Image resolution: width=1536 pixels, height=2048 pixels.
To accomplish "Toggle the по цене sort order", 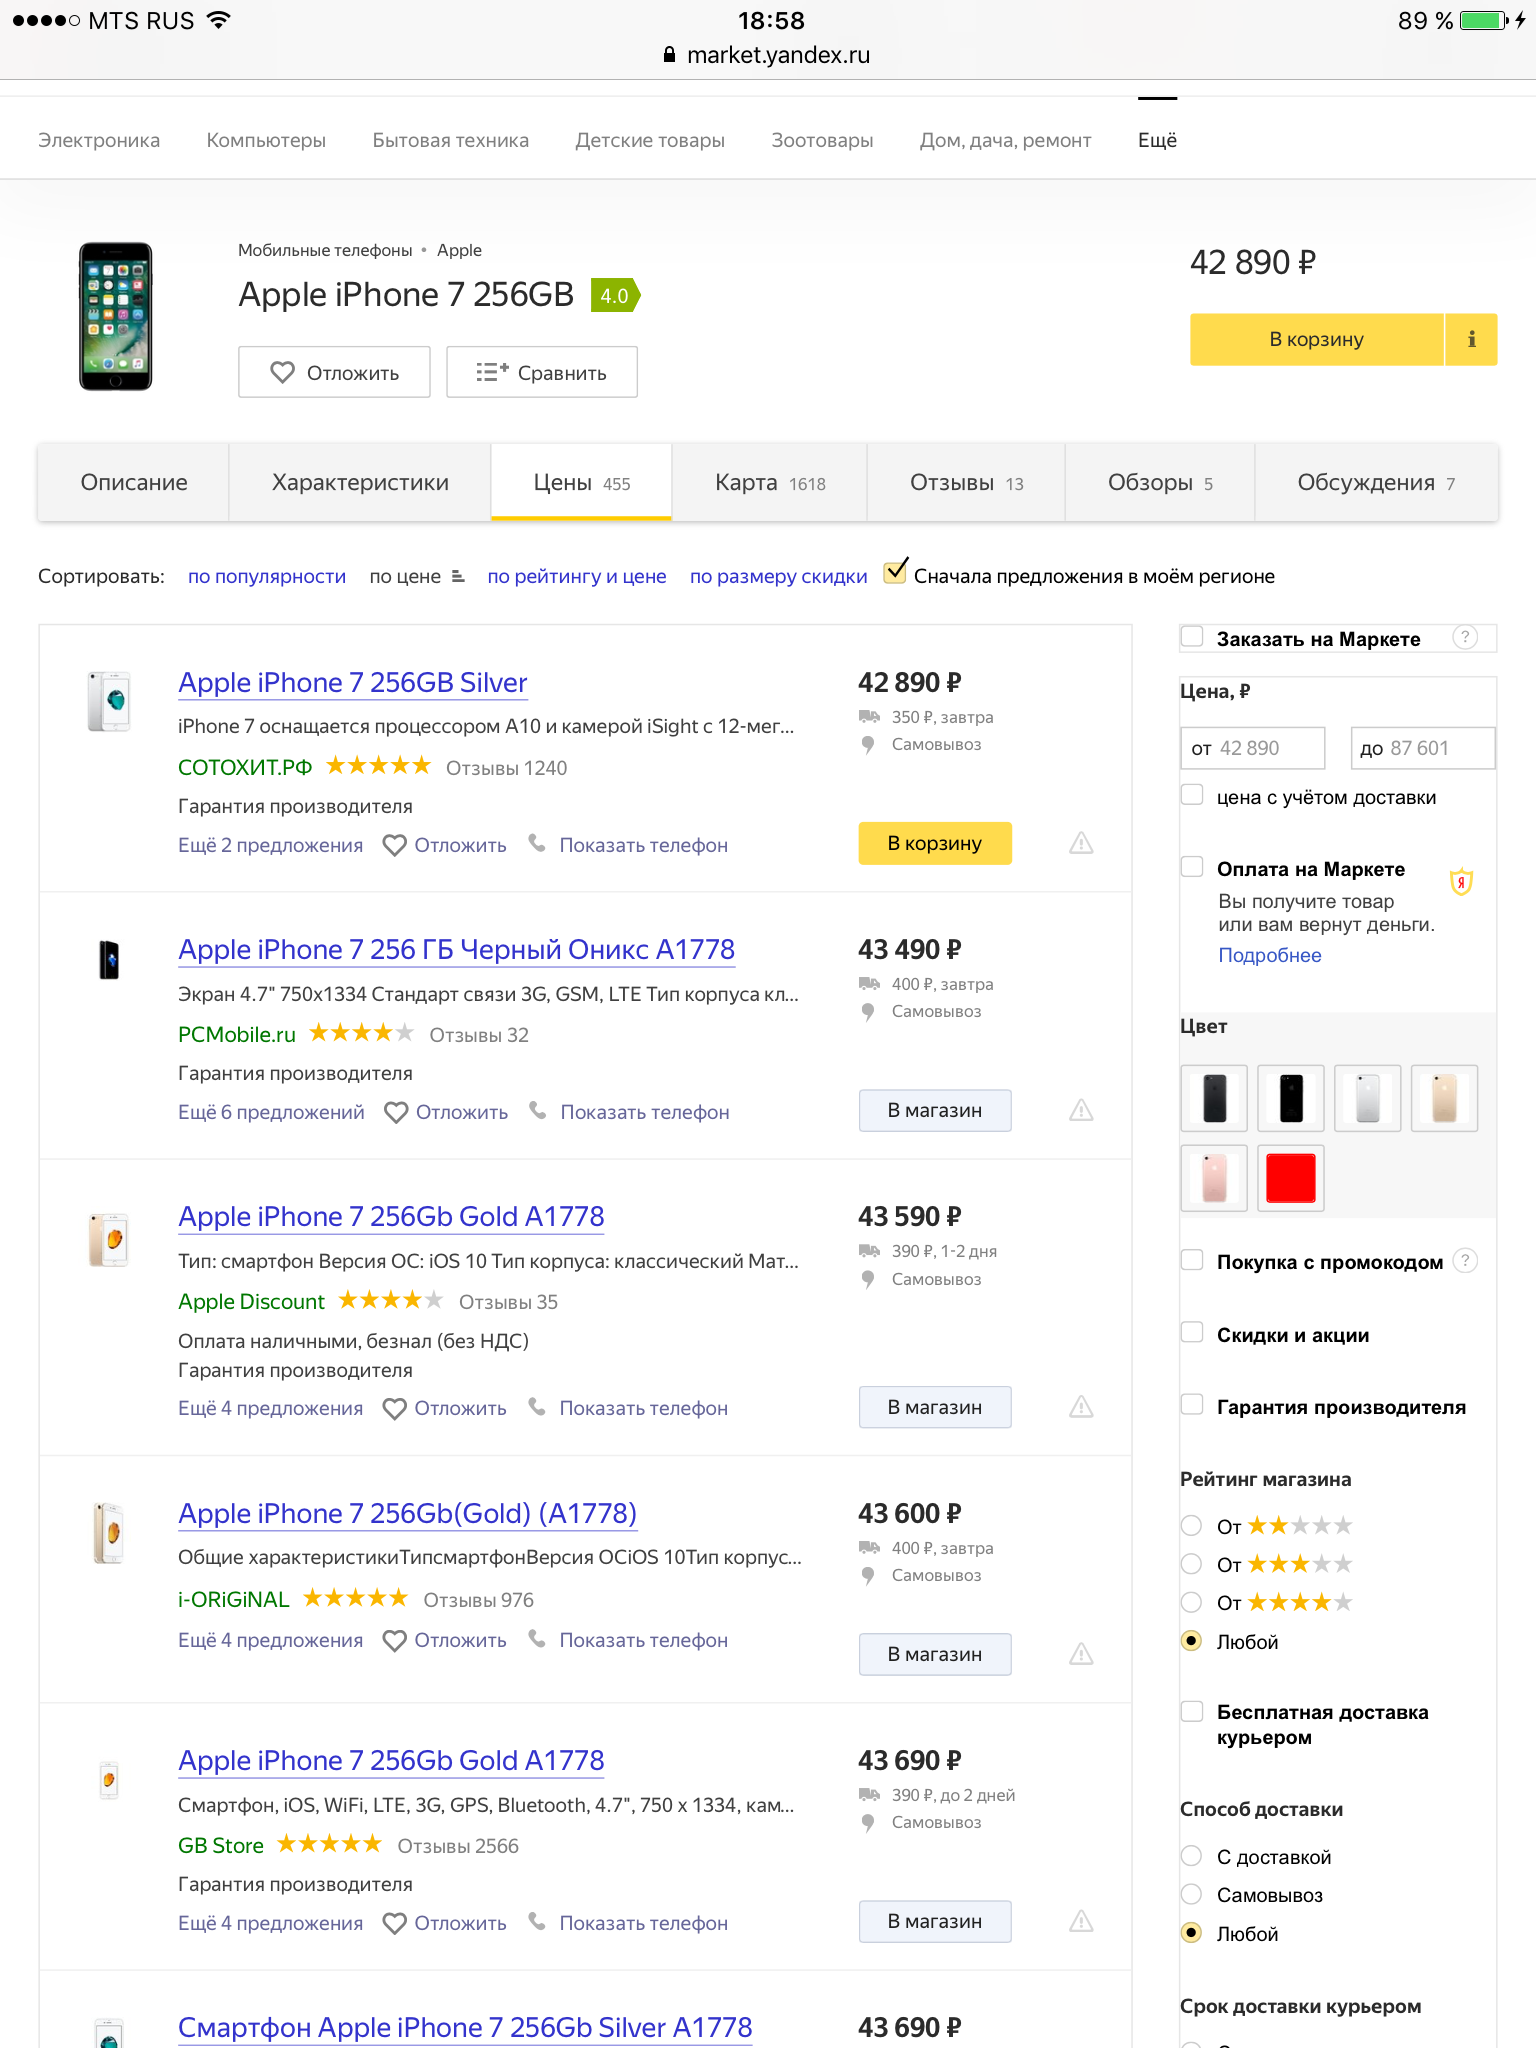I will pos(417,576).
